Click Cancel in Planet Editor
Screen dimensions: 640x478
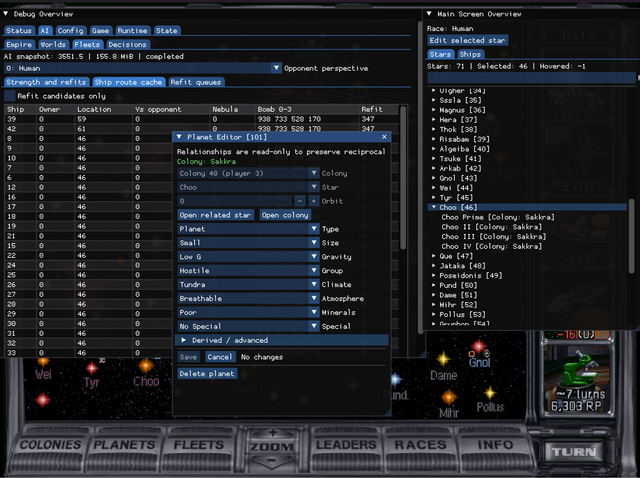point(220,357)
